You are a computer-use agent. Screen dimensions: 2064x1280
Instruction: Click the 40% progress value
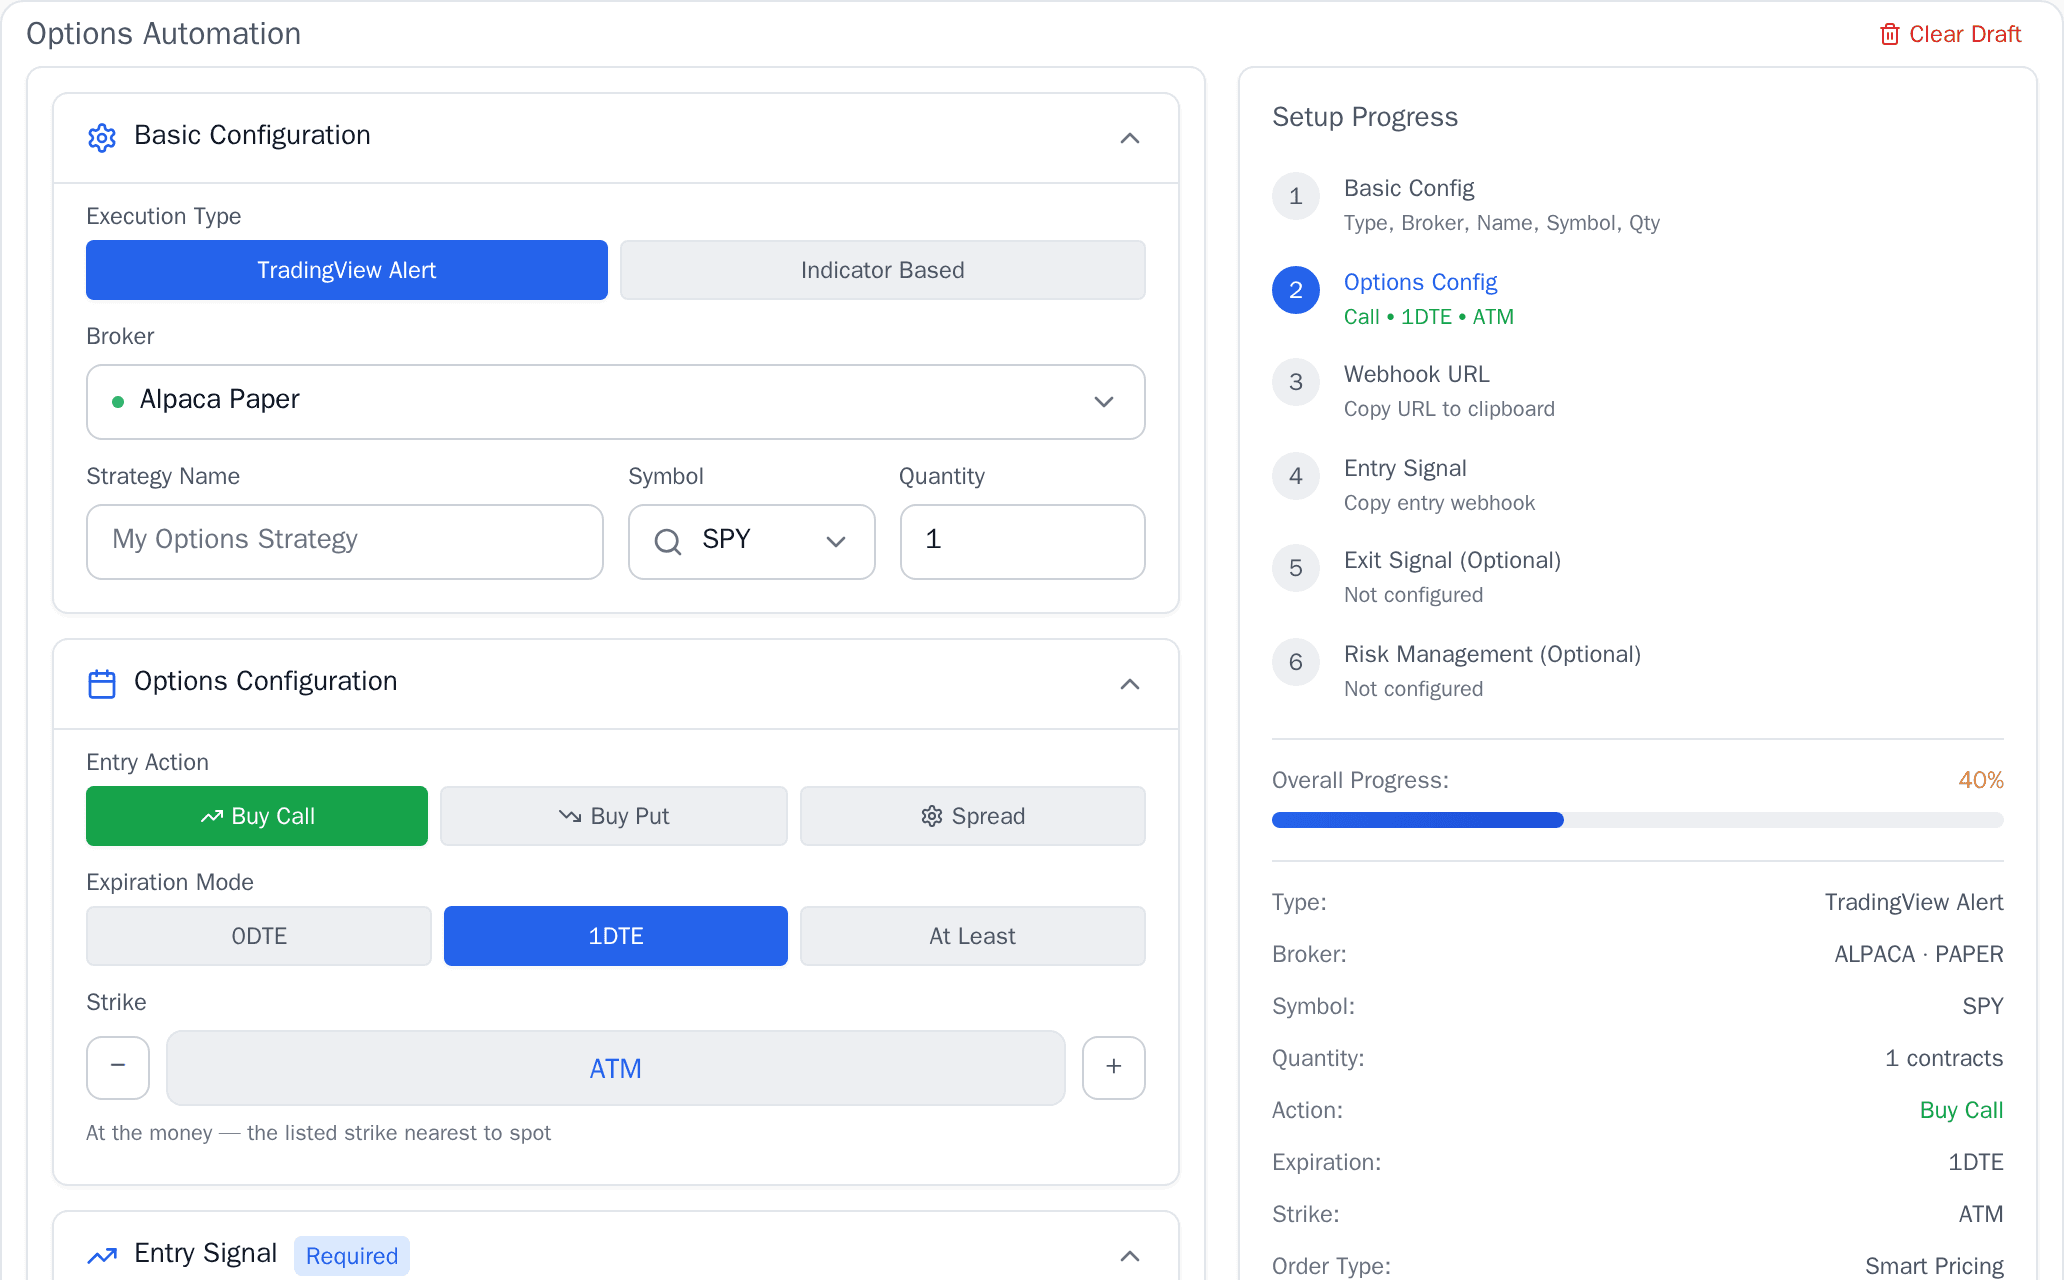tap(1981, 780)
